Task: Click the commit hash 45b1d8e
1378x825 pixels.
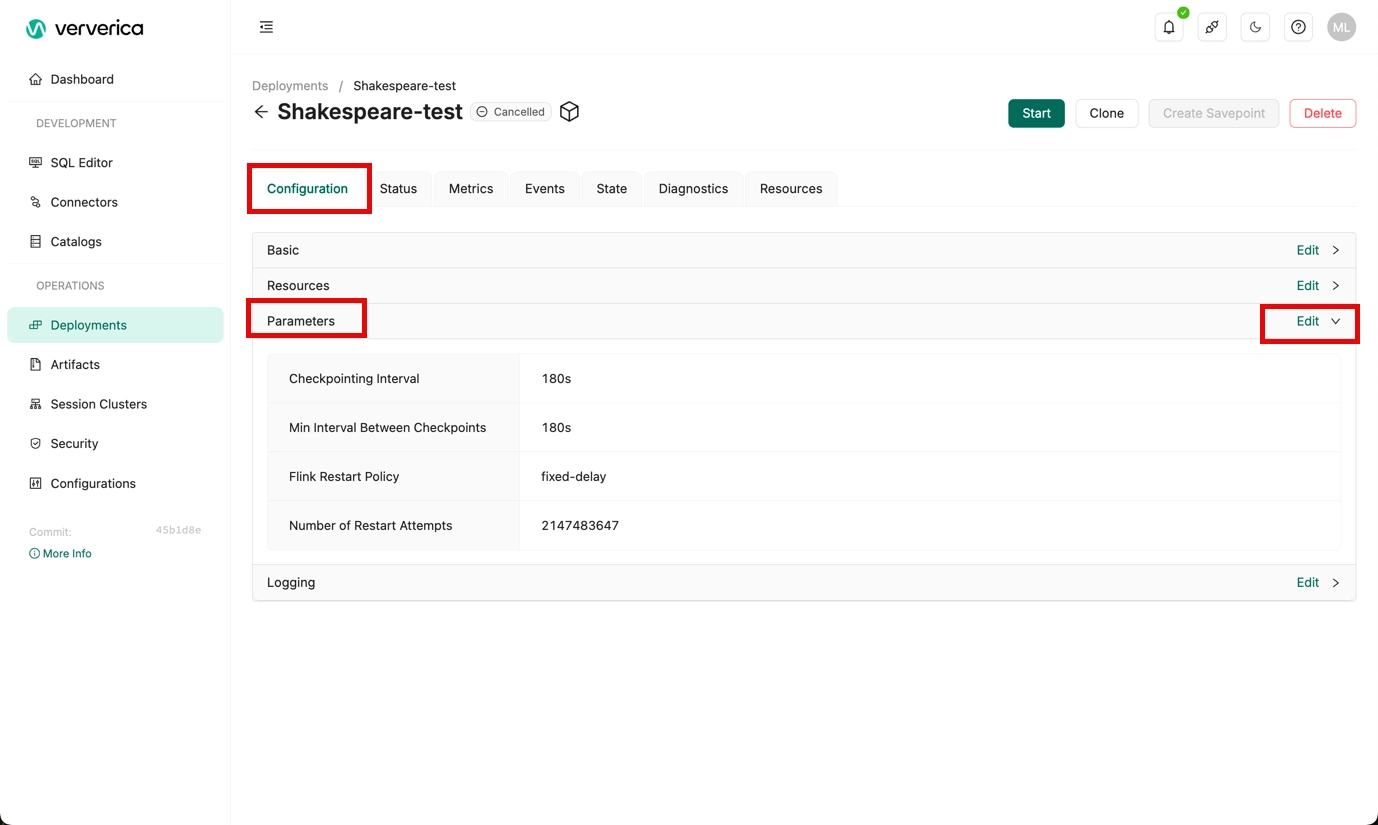Action: point(178,530)
